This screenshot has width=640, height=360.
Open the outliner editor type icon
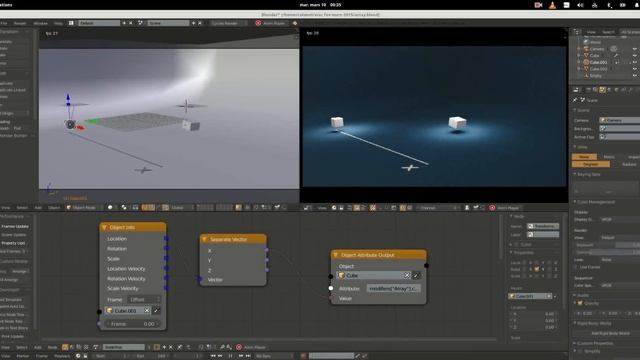click(x=576, y=31)
